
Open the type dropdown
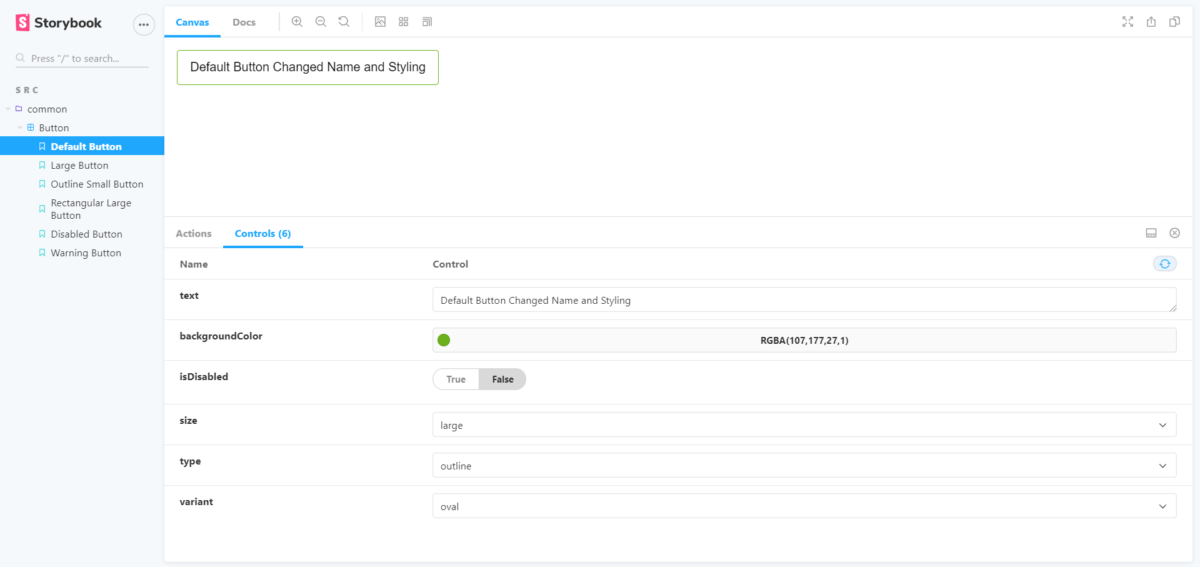point(804,466)
